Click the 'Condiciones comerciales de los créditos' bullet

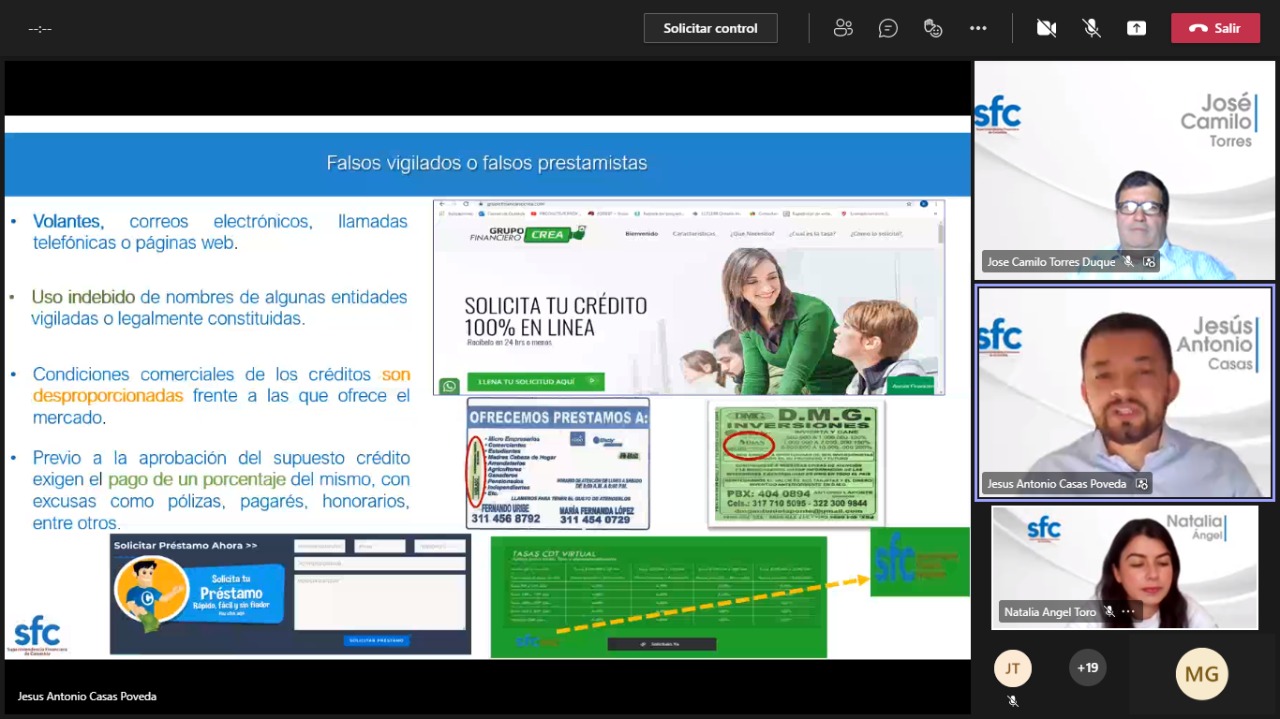pyautogui.click(x=221, y=396)
